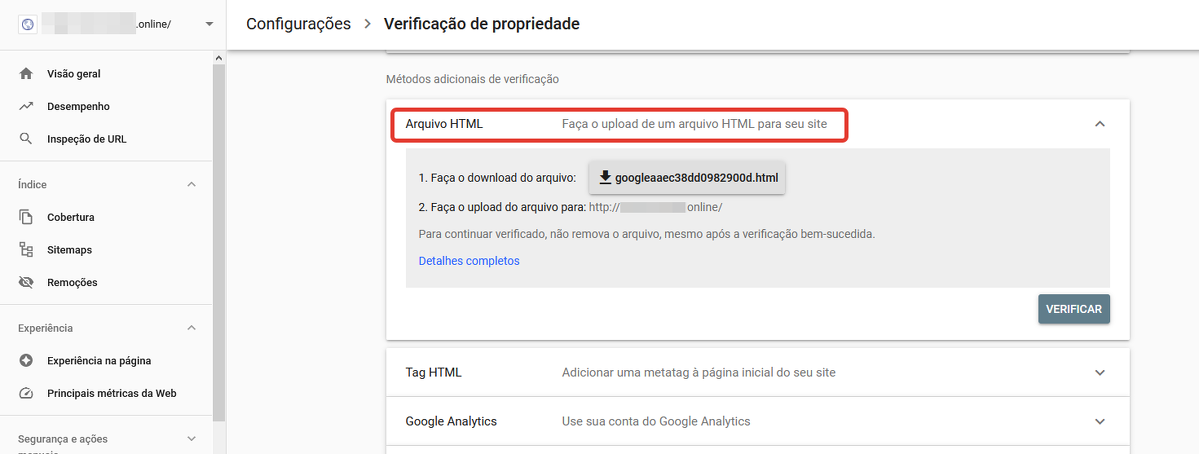Screen dimensions: 1199x454
Task: Click the Visão geral home icon
Action: coord(26,74)
